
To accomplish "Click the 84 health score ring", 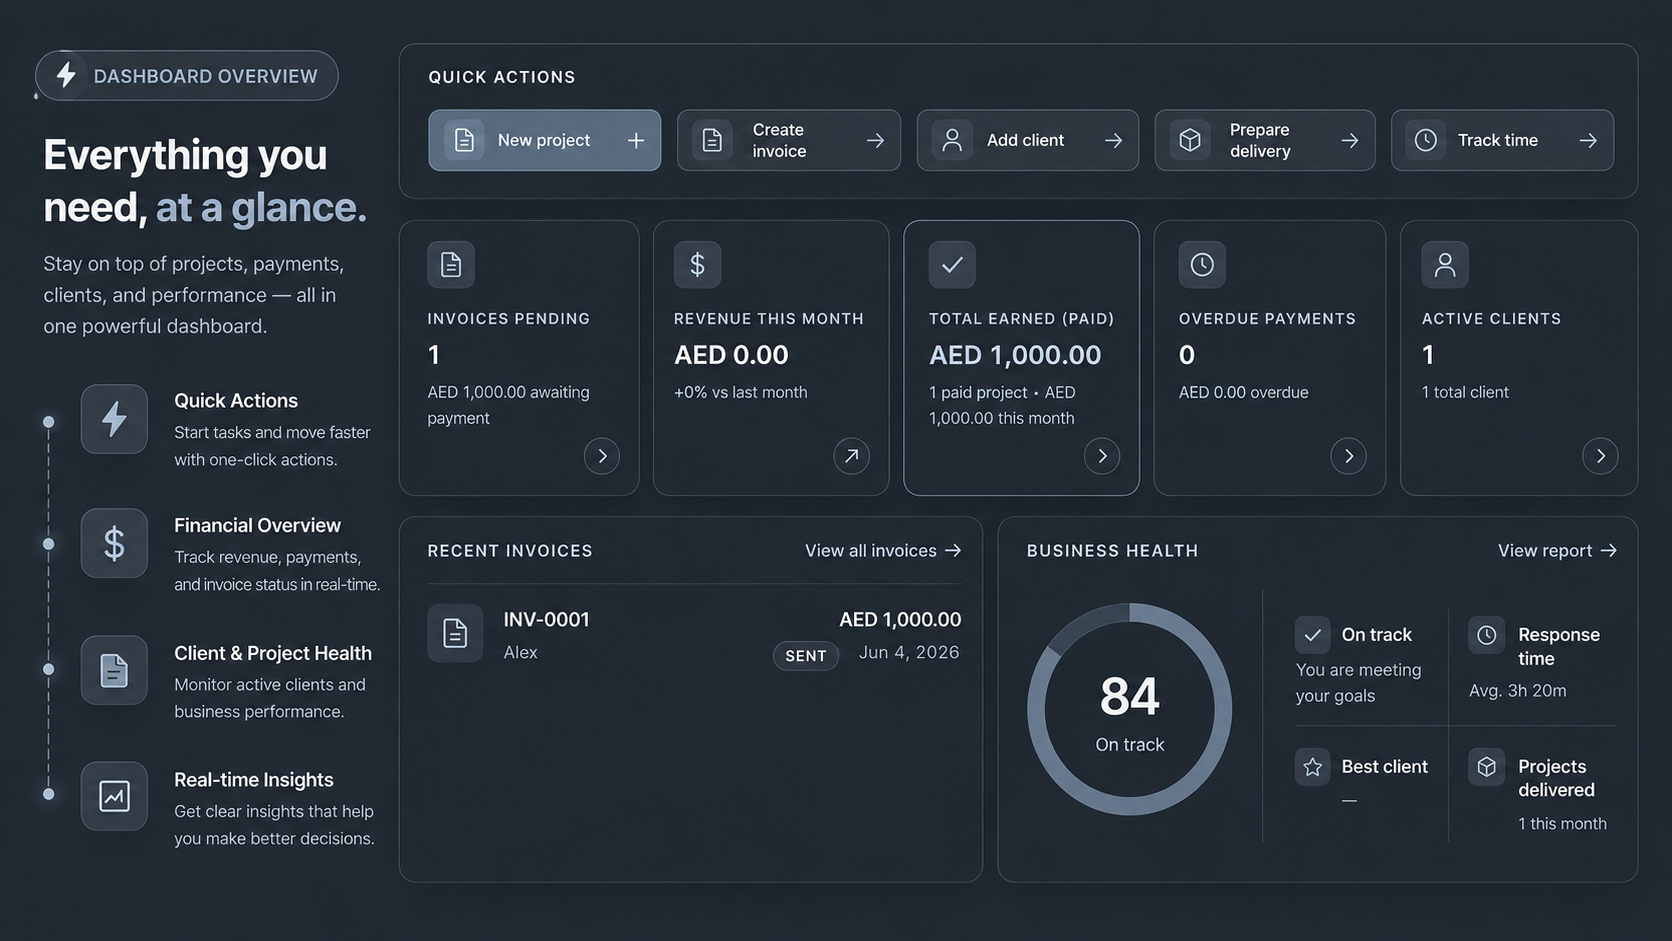I will [1130, 709].
